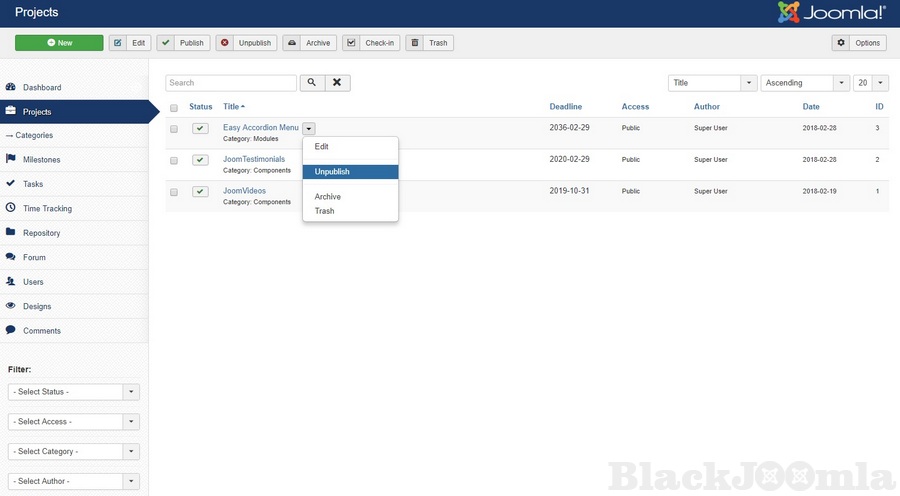This screenshot has width=900, height=496.
Task: Toggle published status of JoomTestimonials
Action: 201,160
